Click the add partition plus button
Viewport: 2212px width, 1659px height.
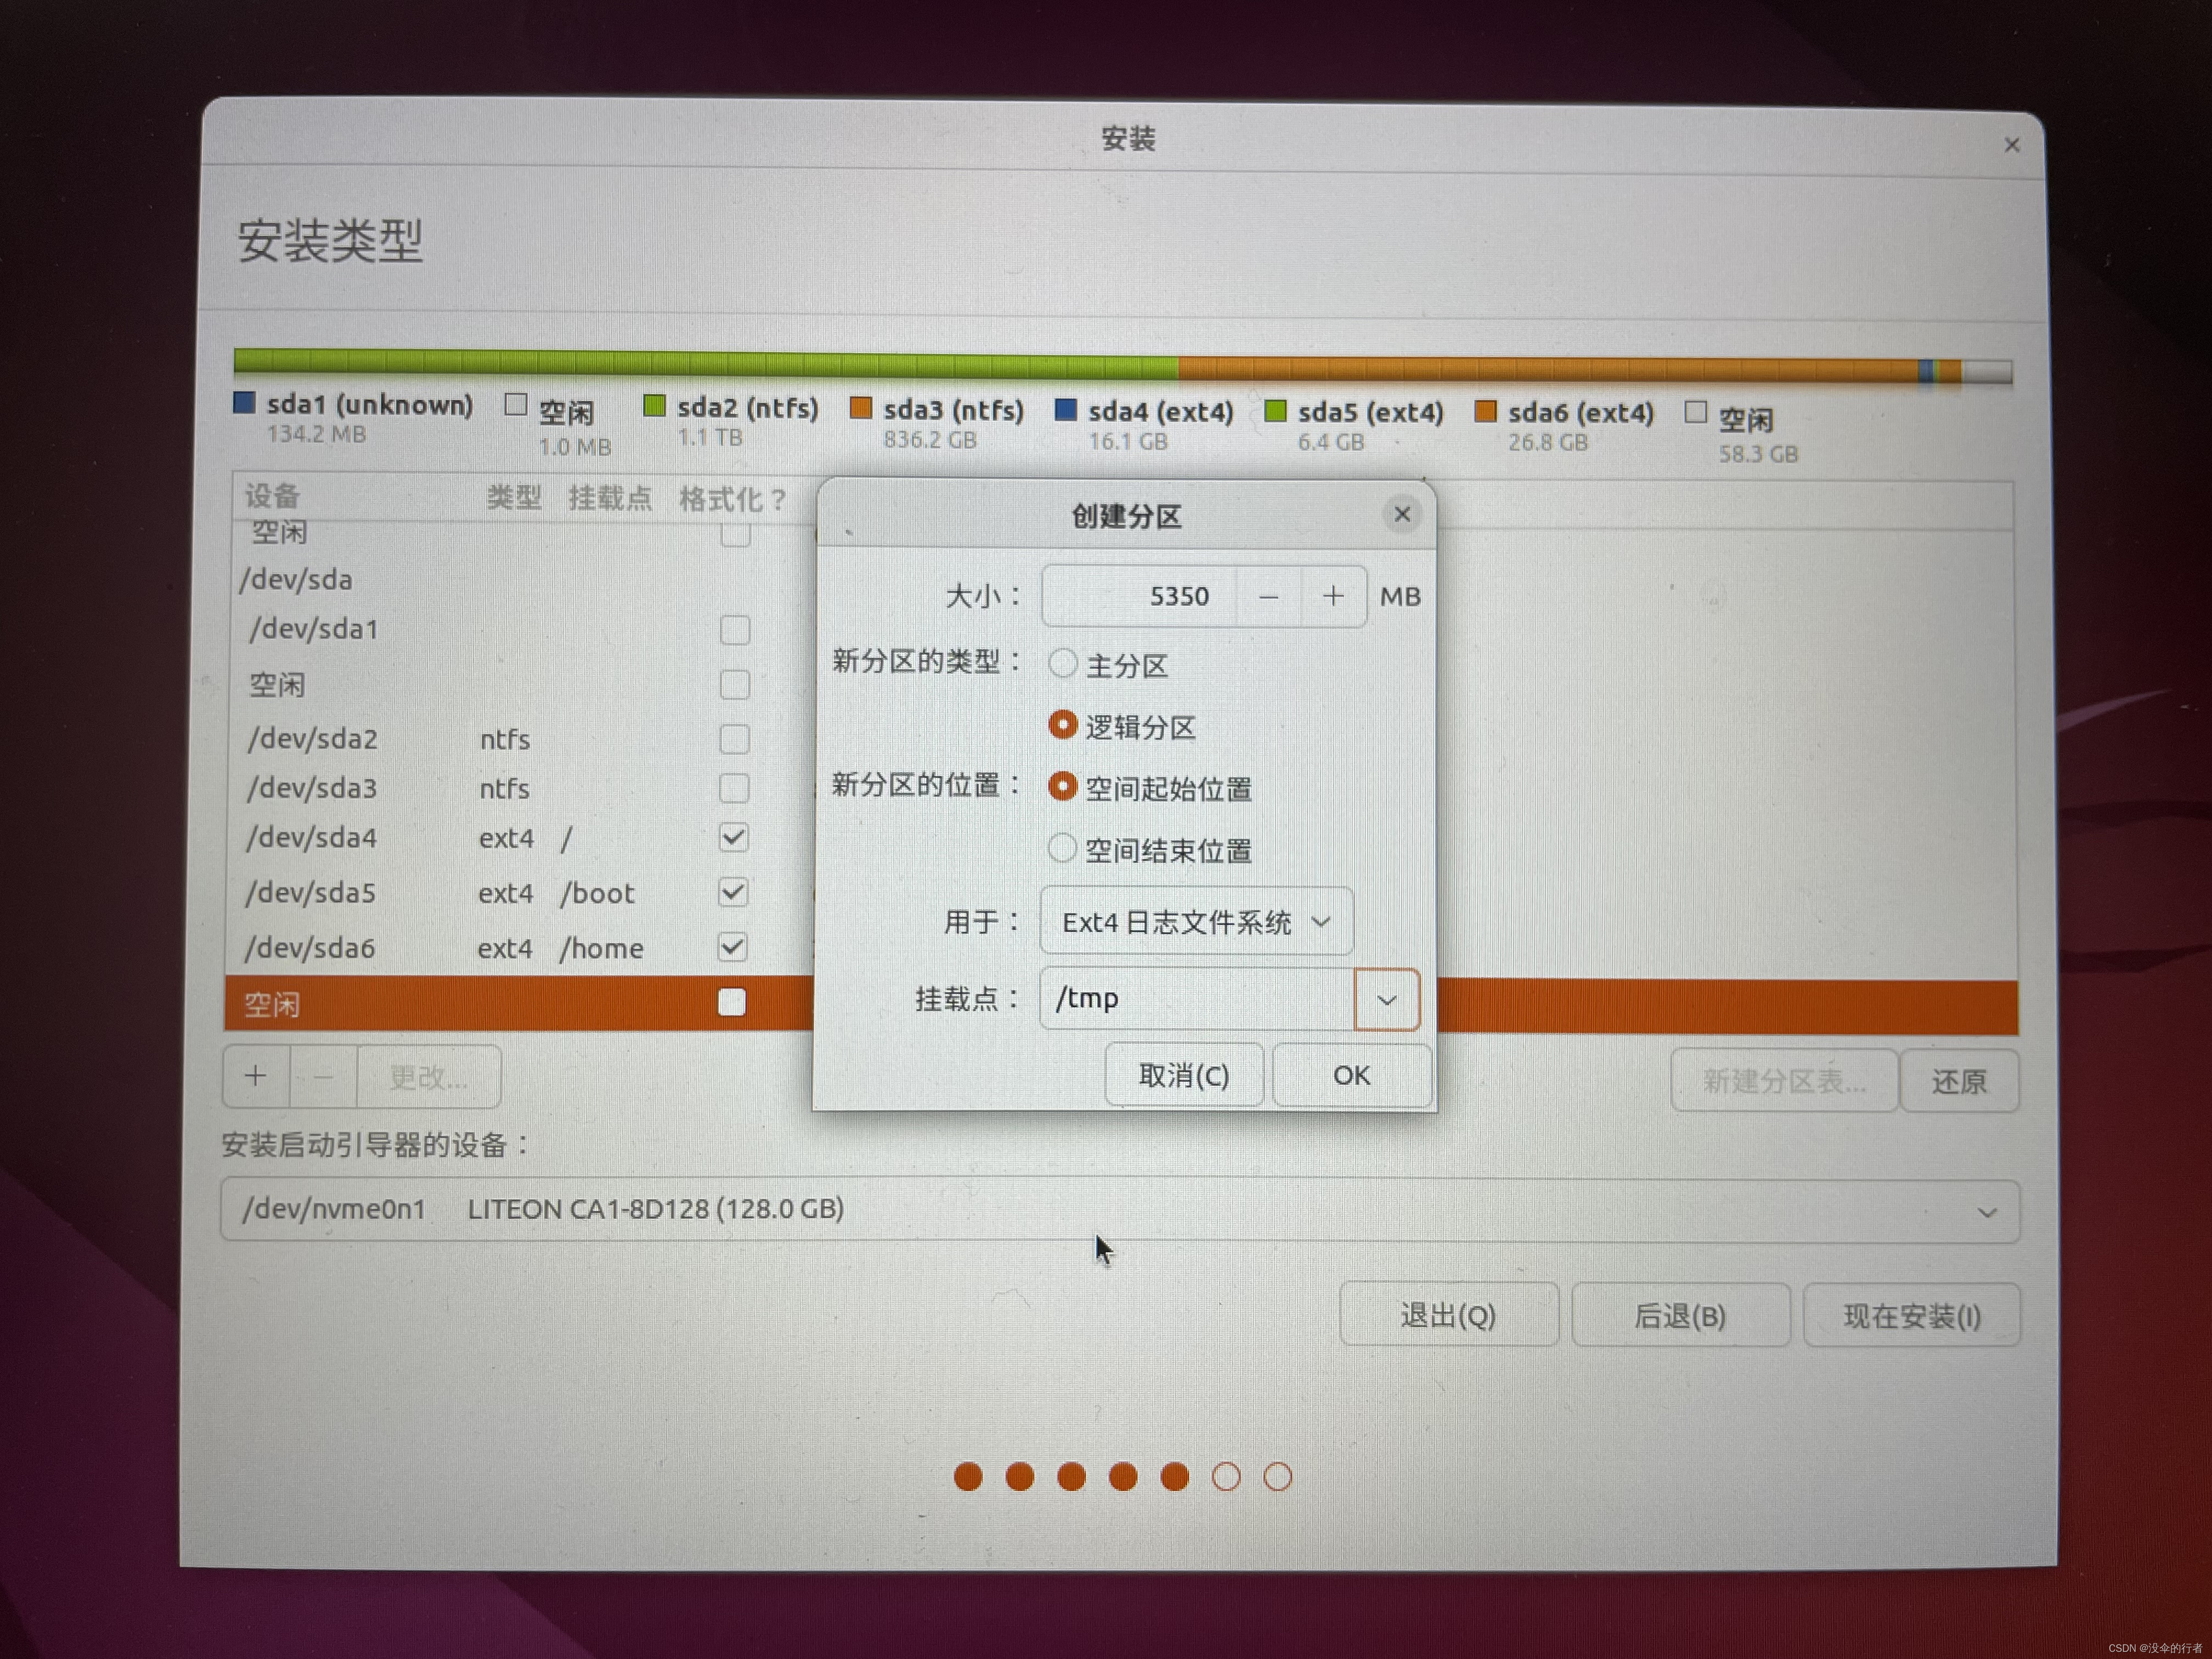pyautogui.click(x=256, y=1076)
